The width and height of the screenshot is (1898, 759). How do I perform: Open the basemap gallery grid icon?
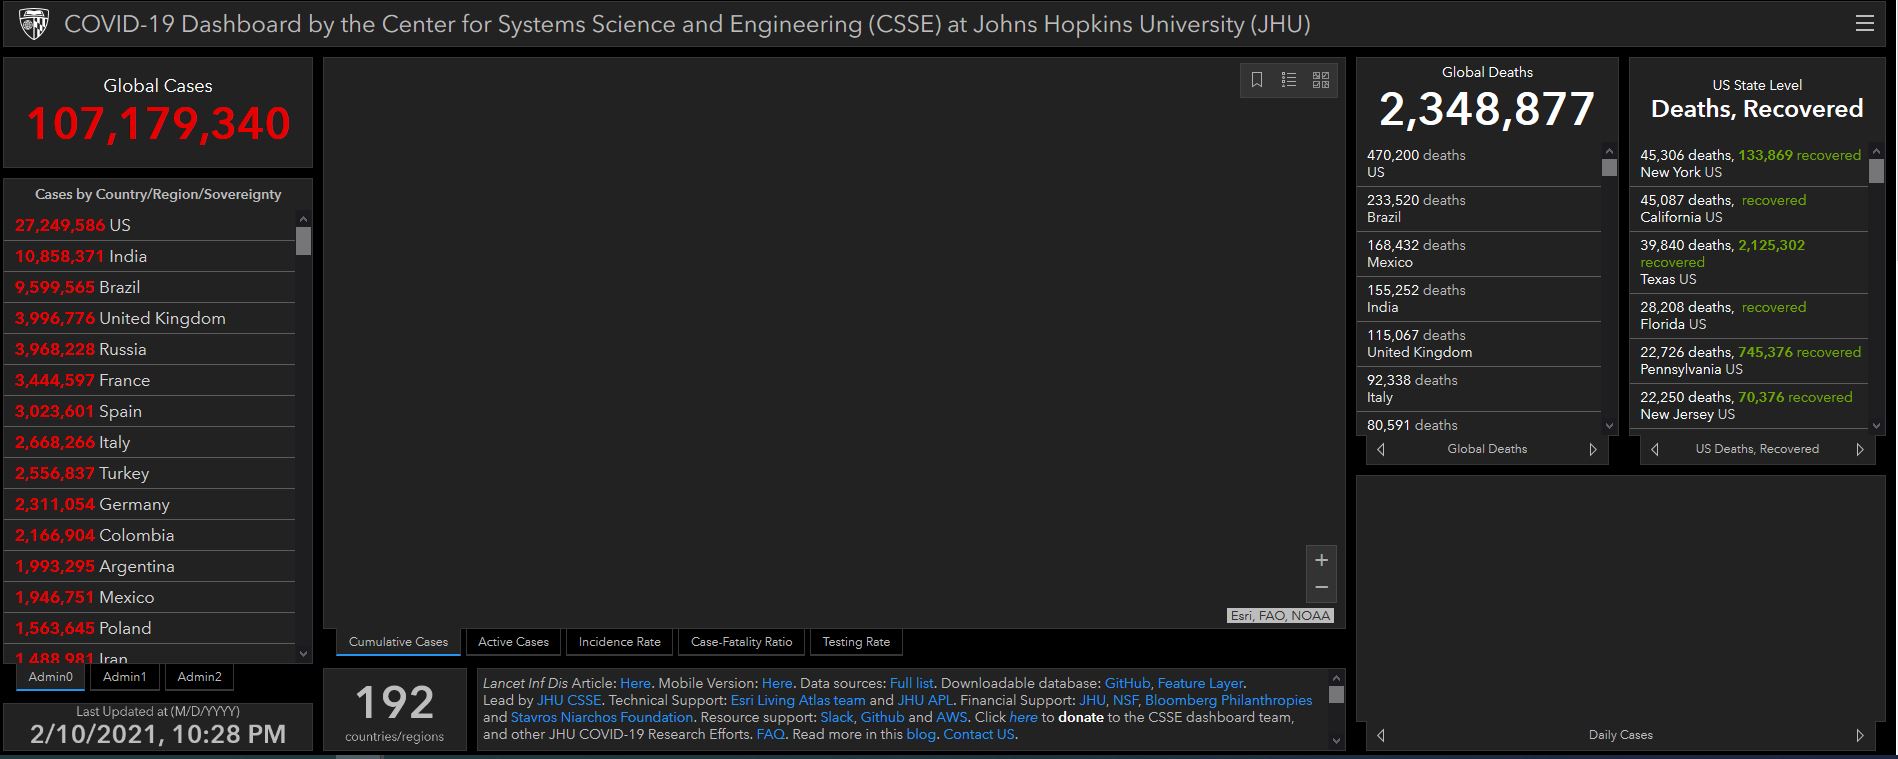pyautogui.click(x=1321, y=80)
